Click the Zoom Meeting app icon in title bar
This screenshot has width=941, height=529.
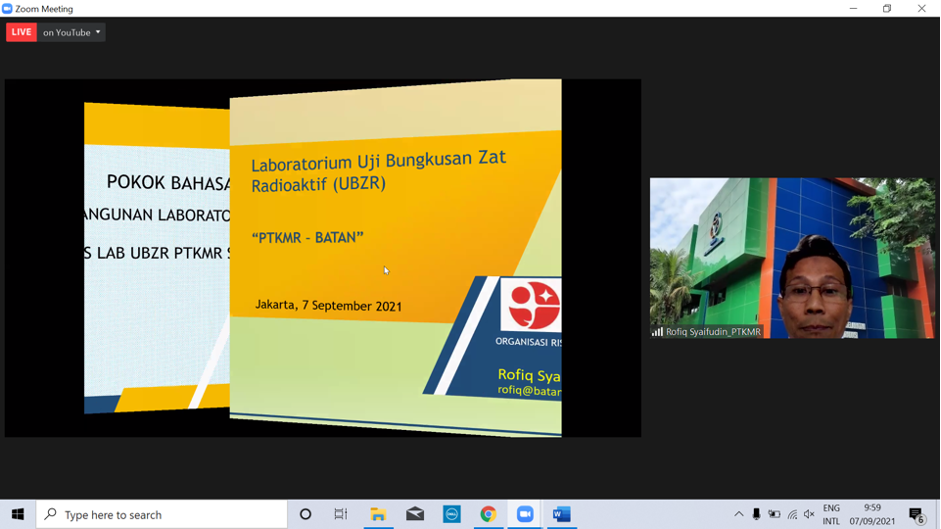click(x=7, y=8)
